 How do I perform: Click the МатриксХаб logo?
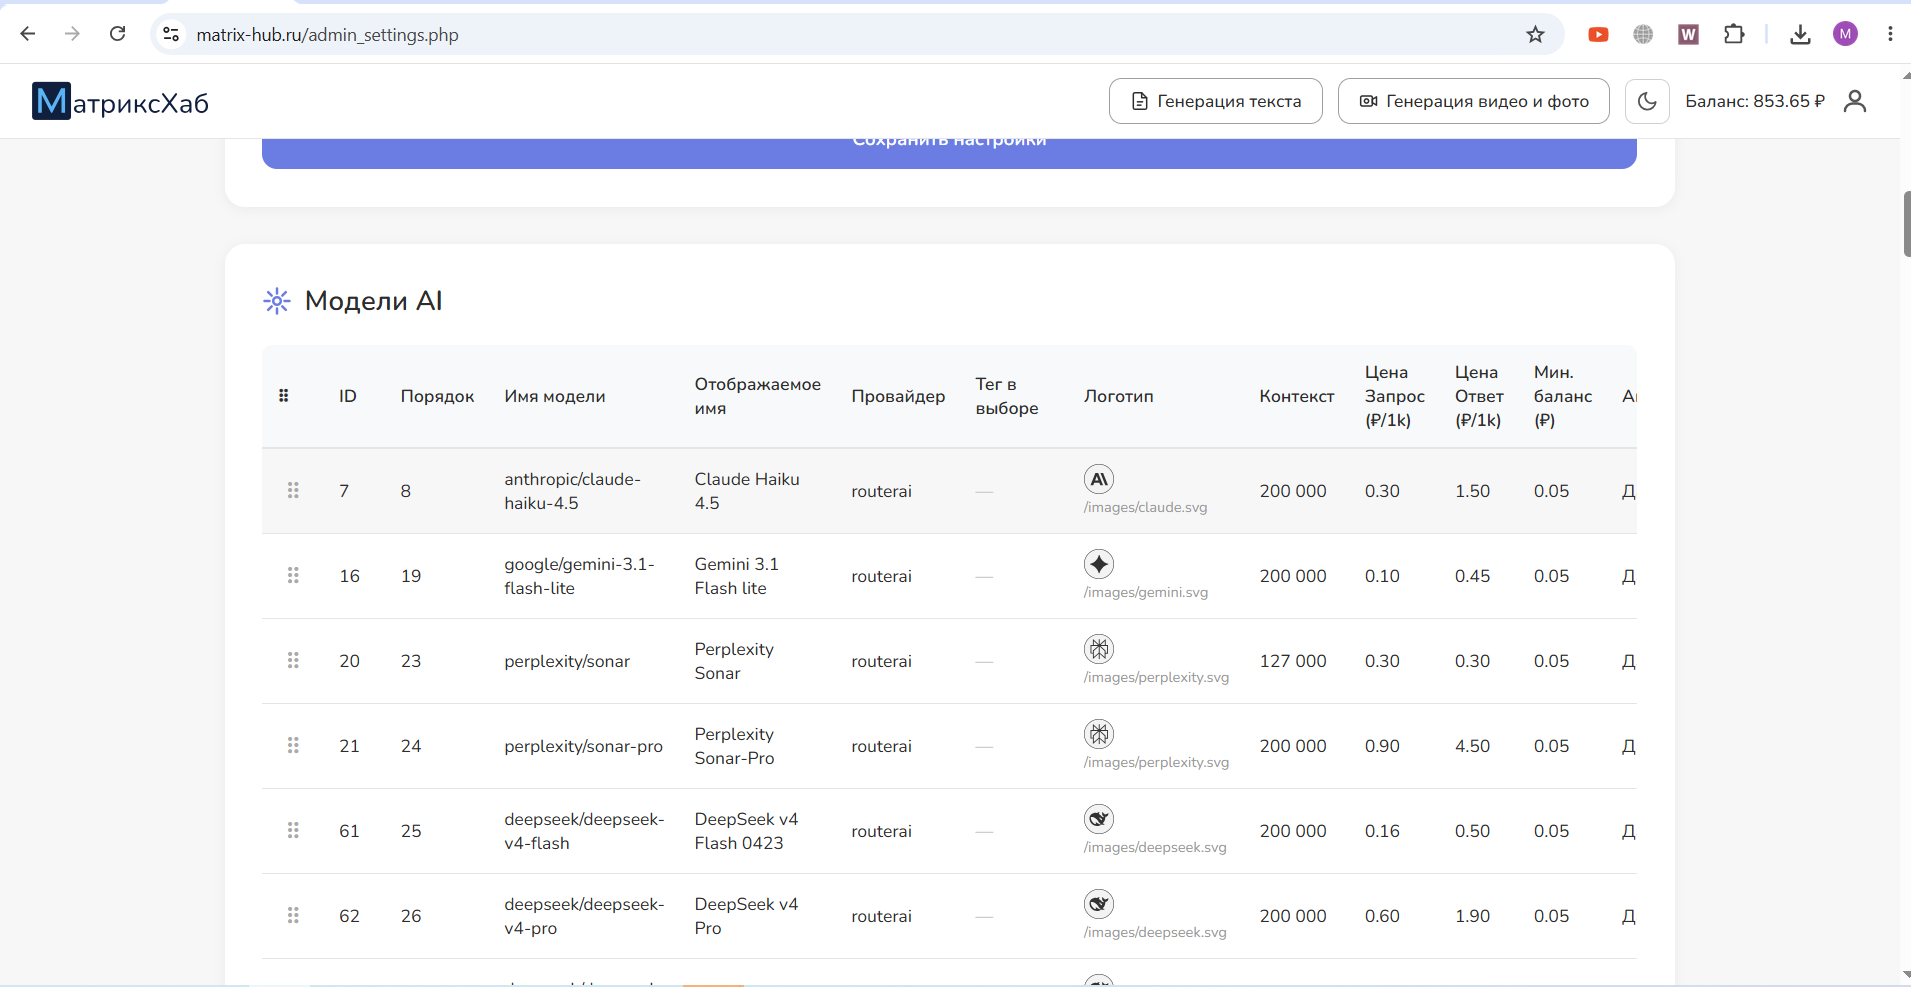120,101
